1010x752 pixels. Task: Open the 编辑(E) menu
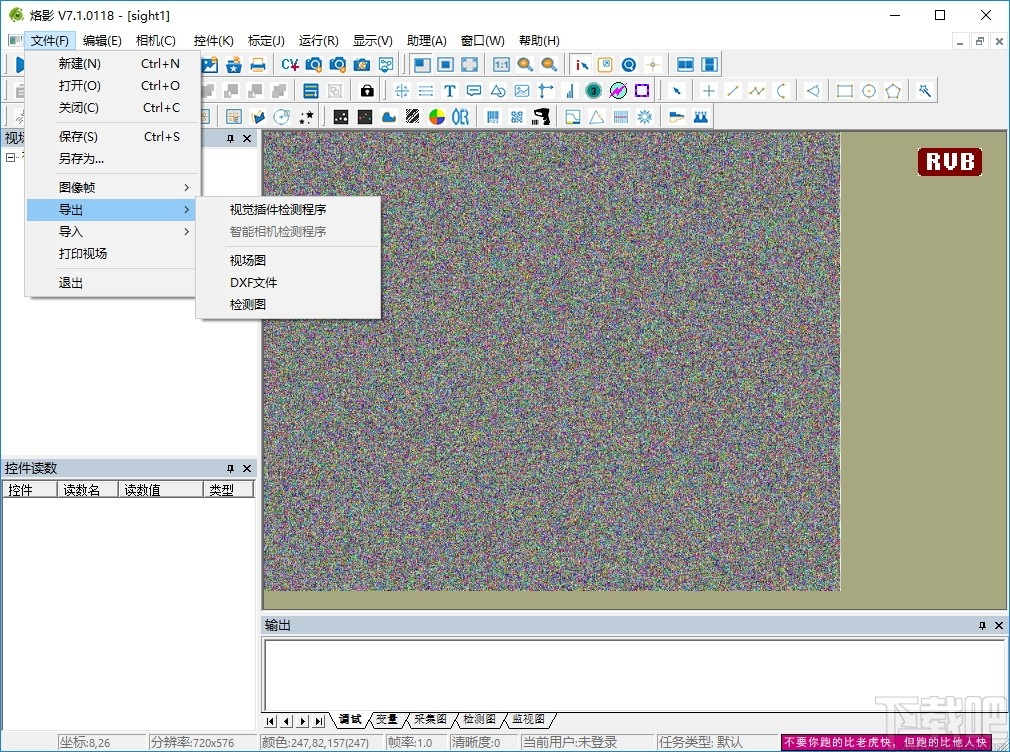pyautogui.click(x=102, y=41)
